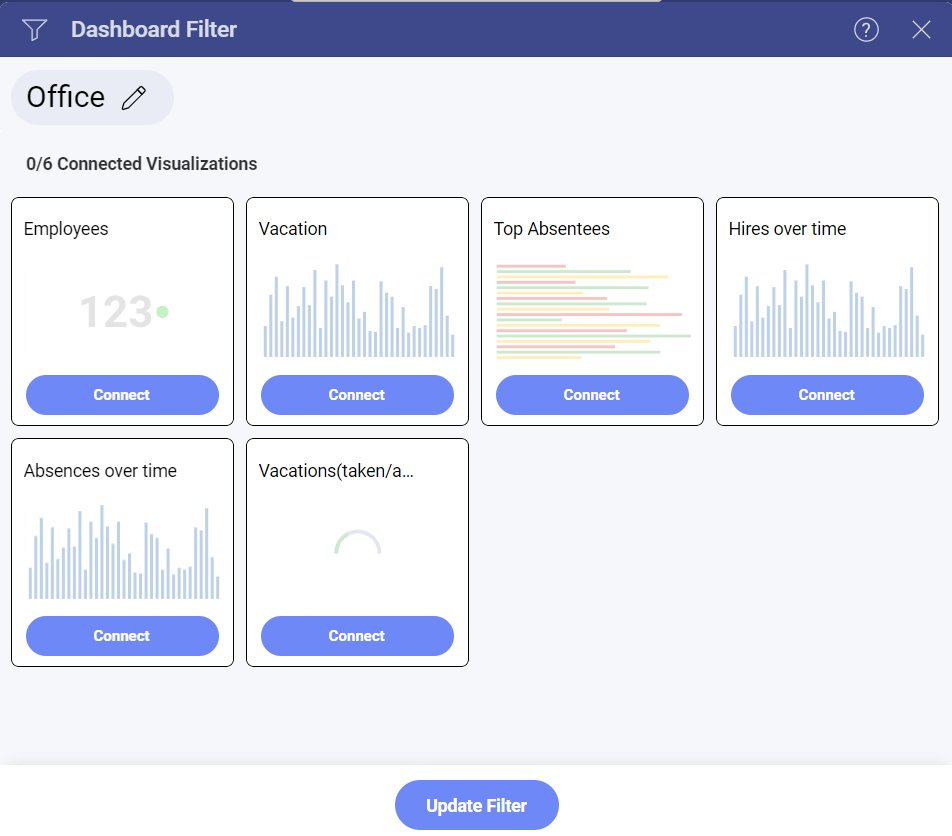Connect the Absences over time visualization
The width and height of the screenshot is (952, 836).
pyautogui.click(x=122, y=636)
